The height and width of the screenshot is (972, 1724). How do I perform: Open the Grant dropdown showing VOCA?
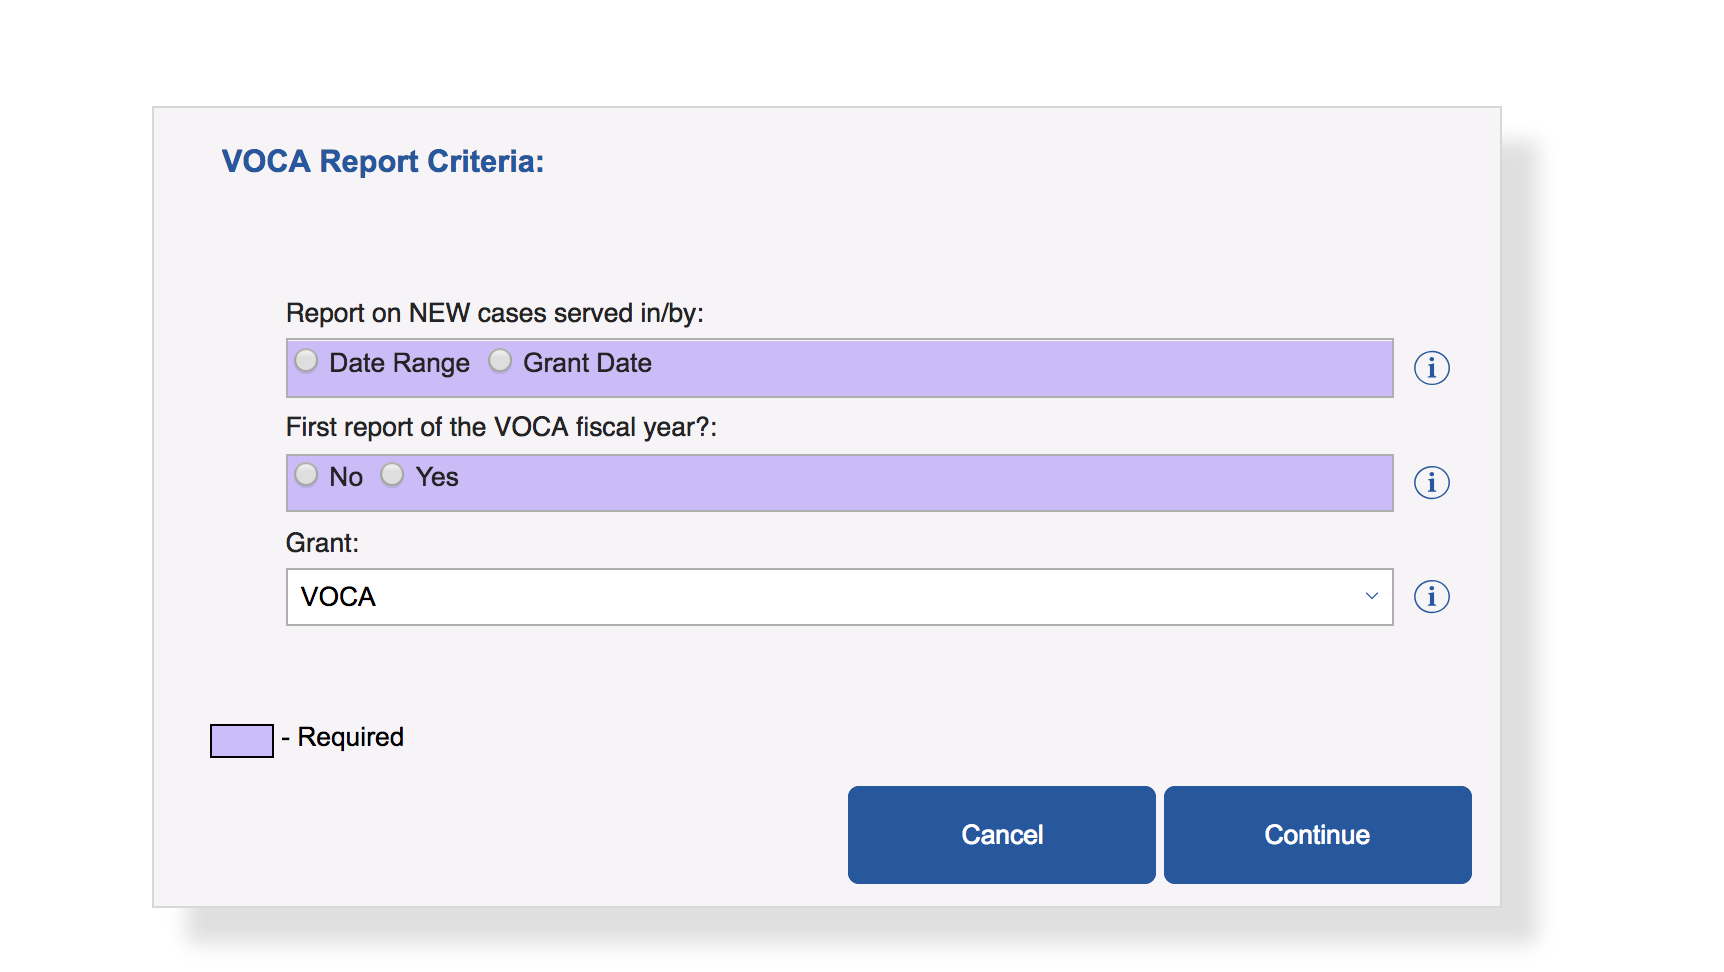click(x=838, y=597)
